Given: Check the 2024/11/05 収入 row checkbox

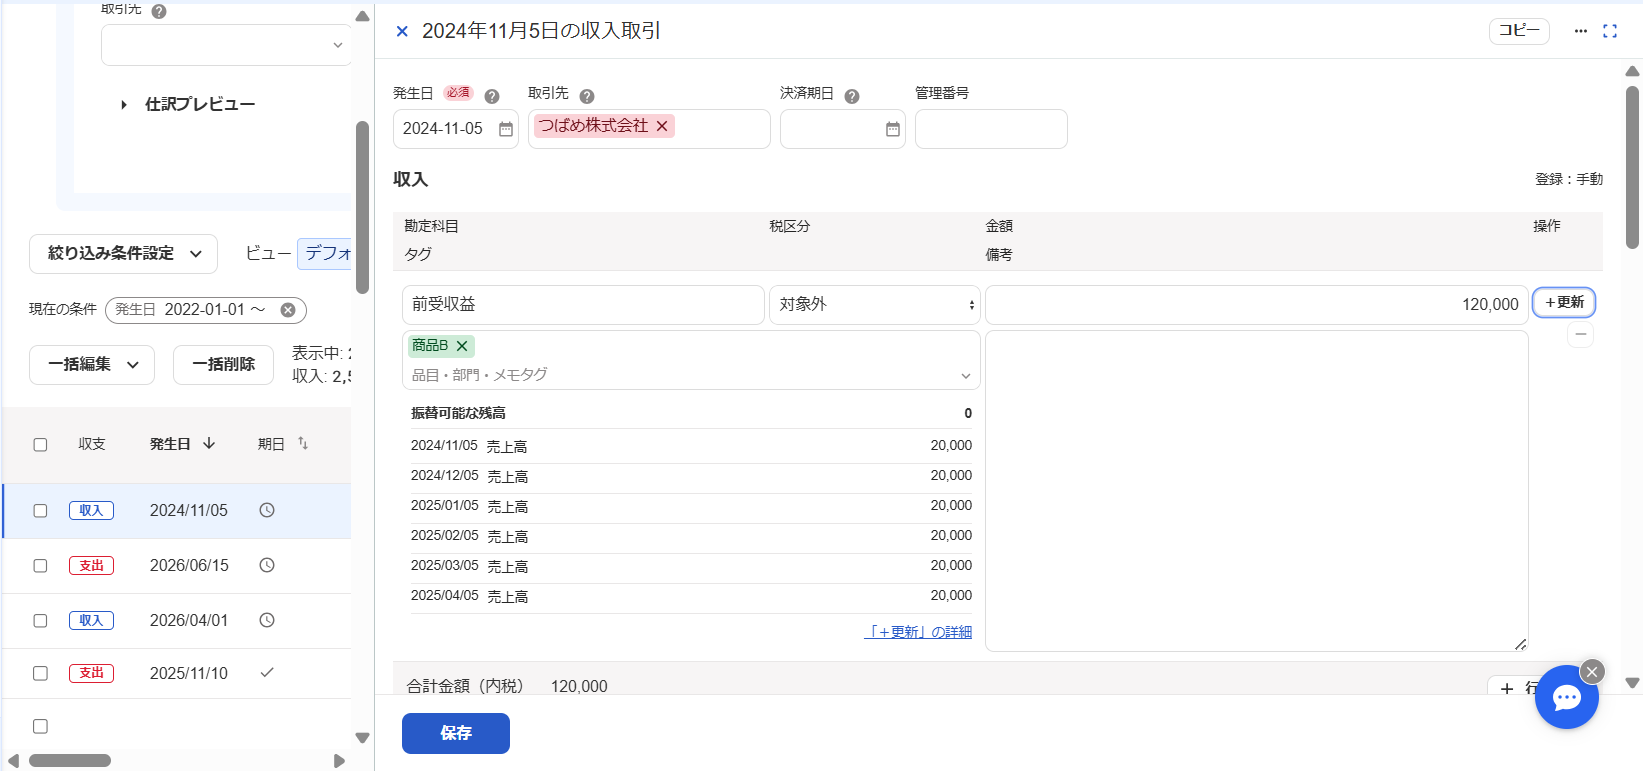Looking at the screenshot, I should [40, 511].
